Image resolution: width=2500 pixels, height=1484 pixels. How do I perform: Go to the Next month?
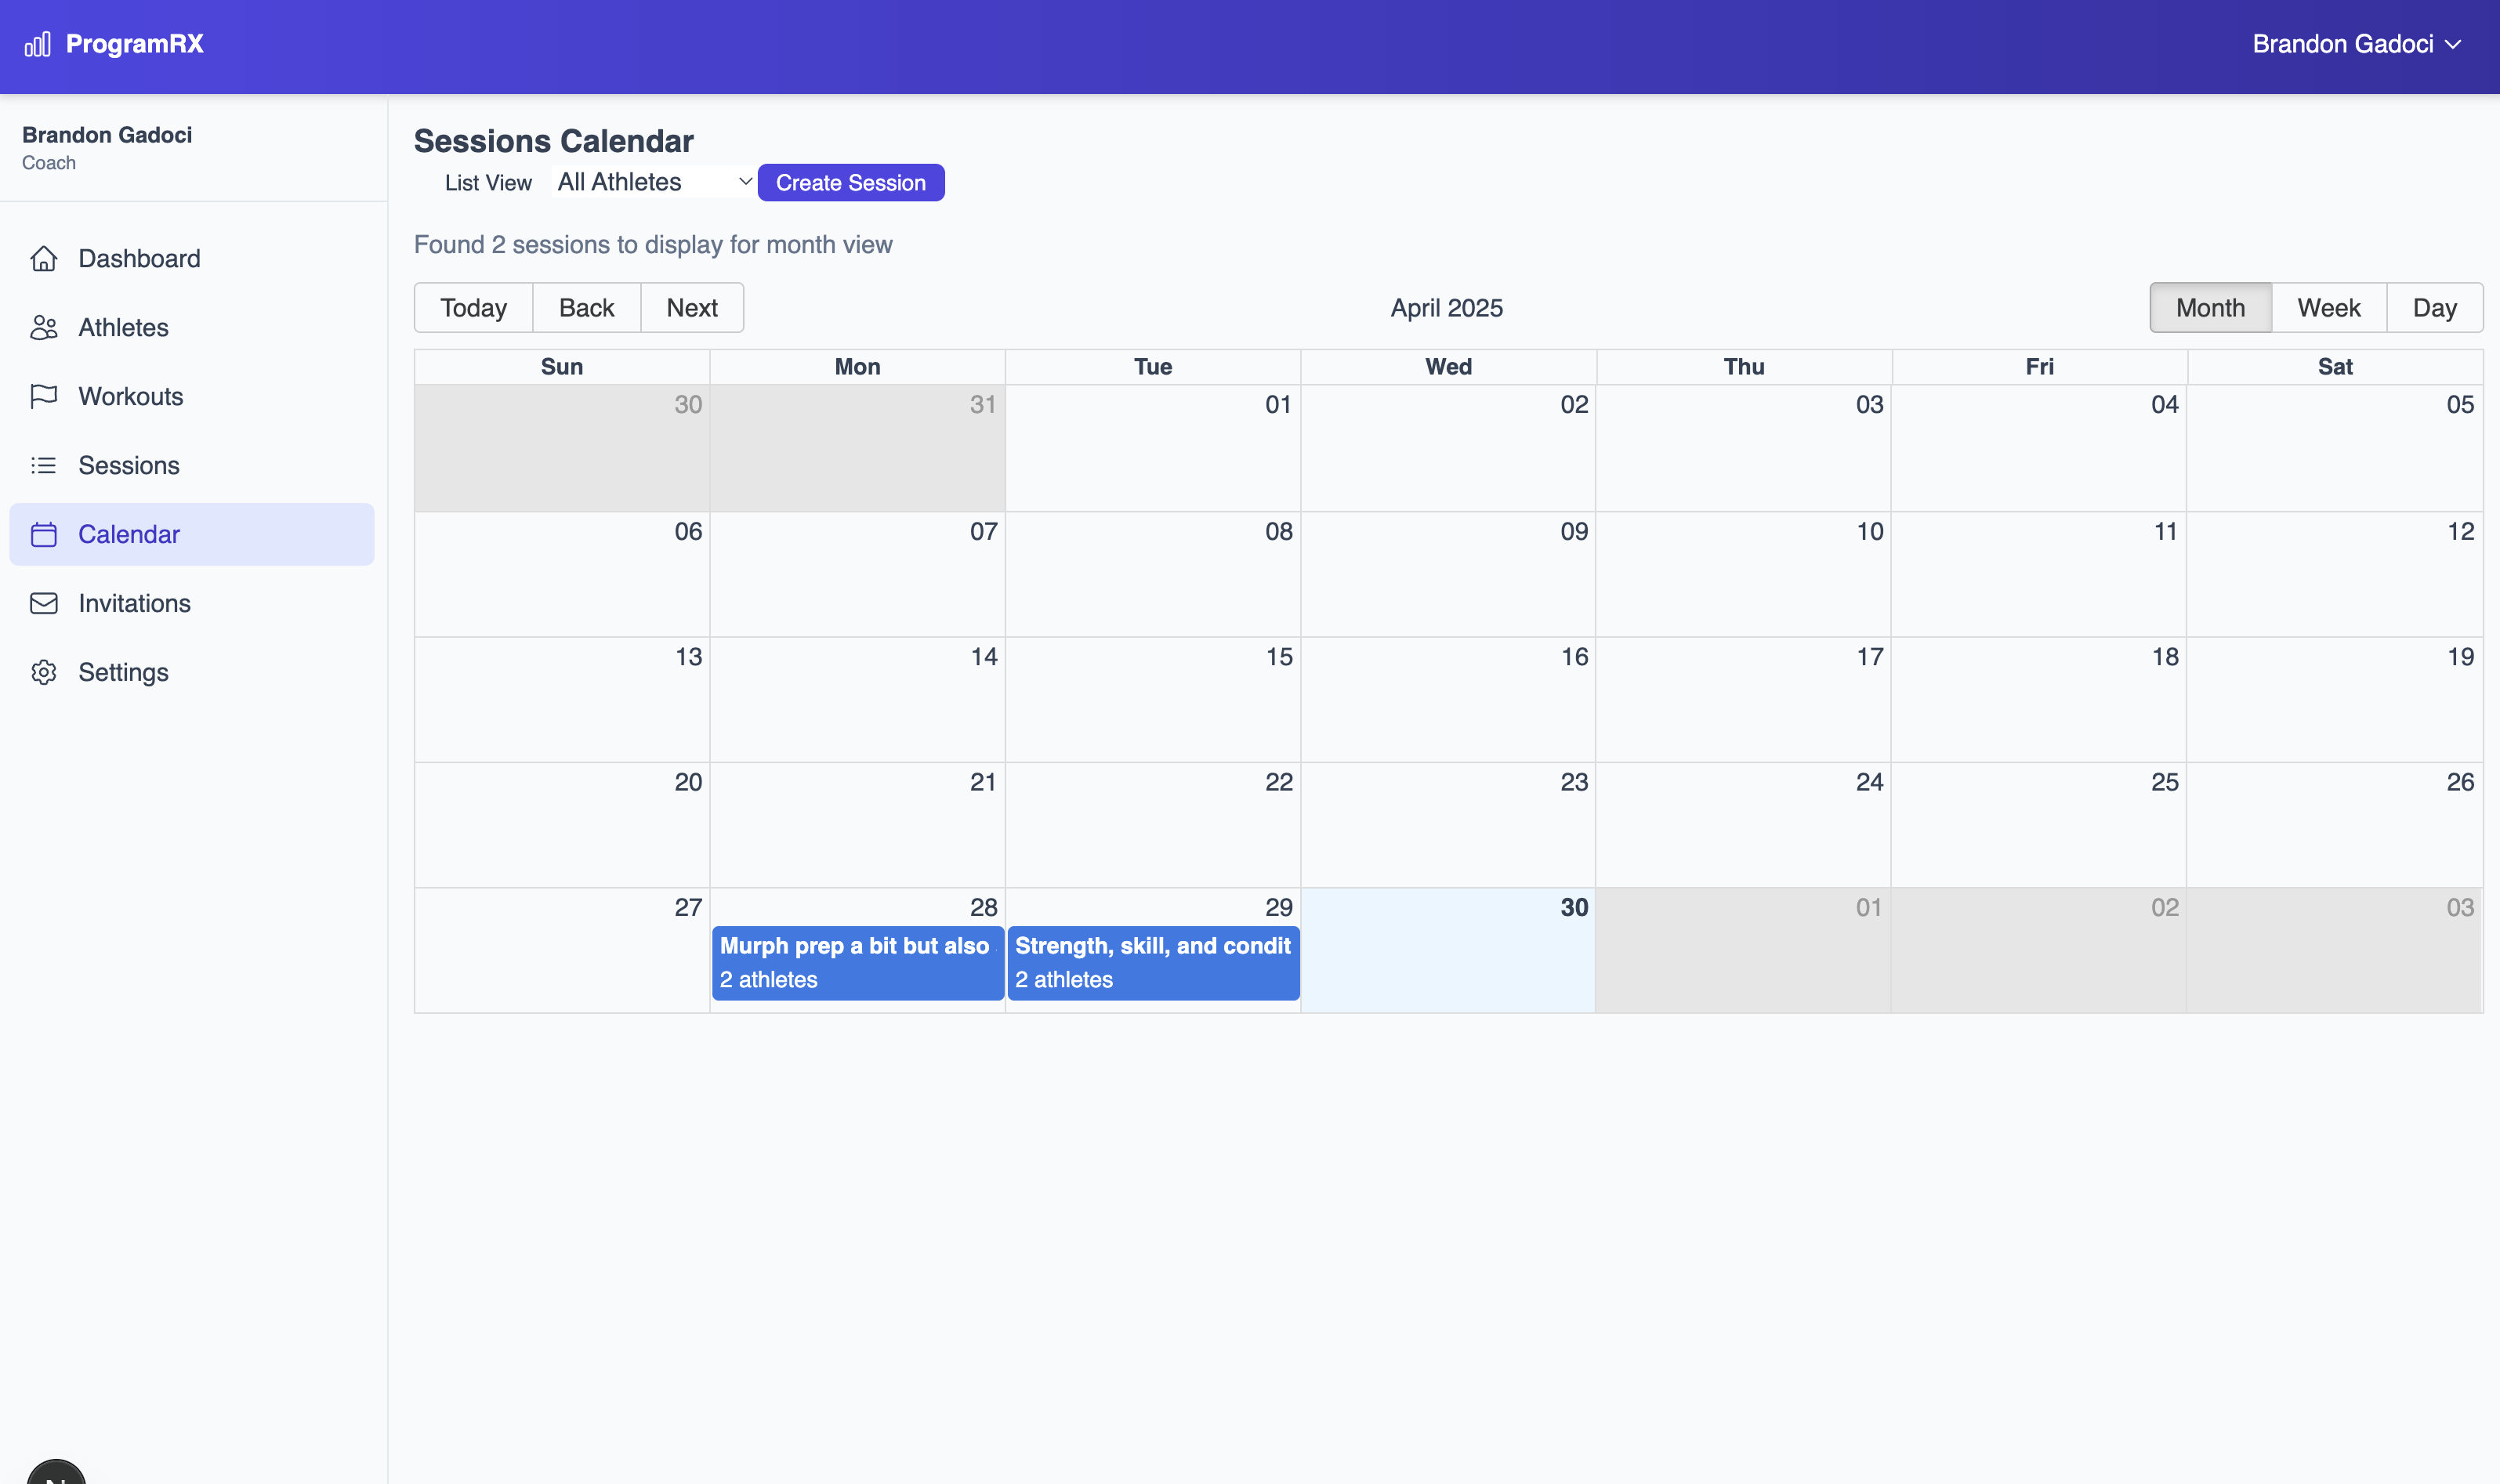[x=692, y=308]
